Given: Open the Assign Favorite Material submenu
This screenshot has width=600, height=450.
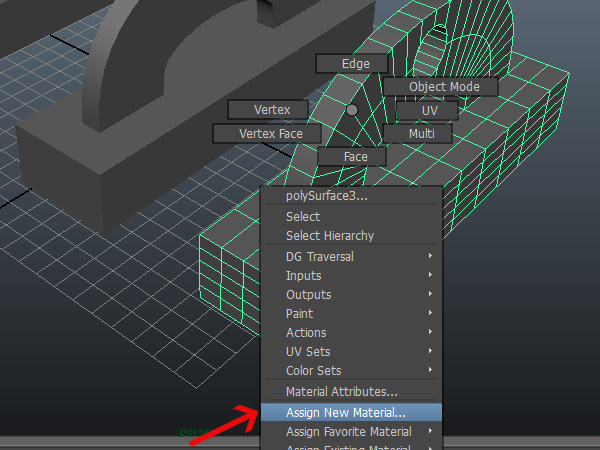Looking at the screenshot, I should (x=351, y=432).
